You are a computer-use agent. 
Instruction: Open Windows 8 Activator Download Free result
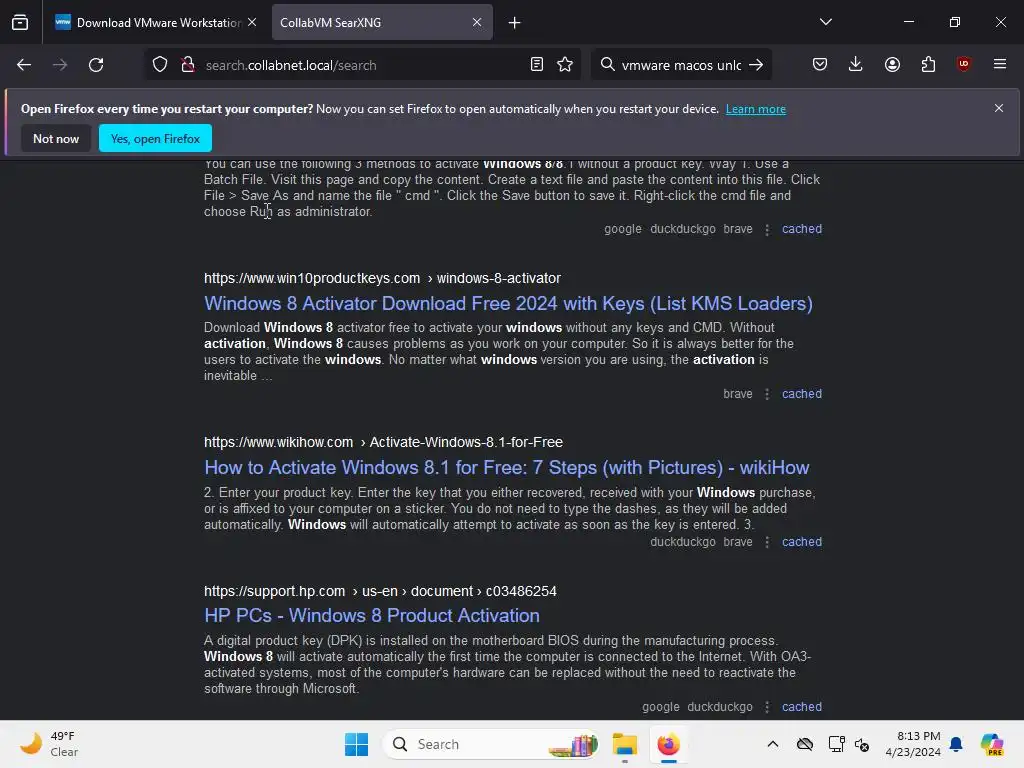click(x=508, y=304)
